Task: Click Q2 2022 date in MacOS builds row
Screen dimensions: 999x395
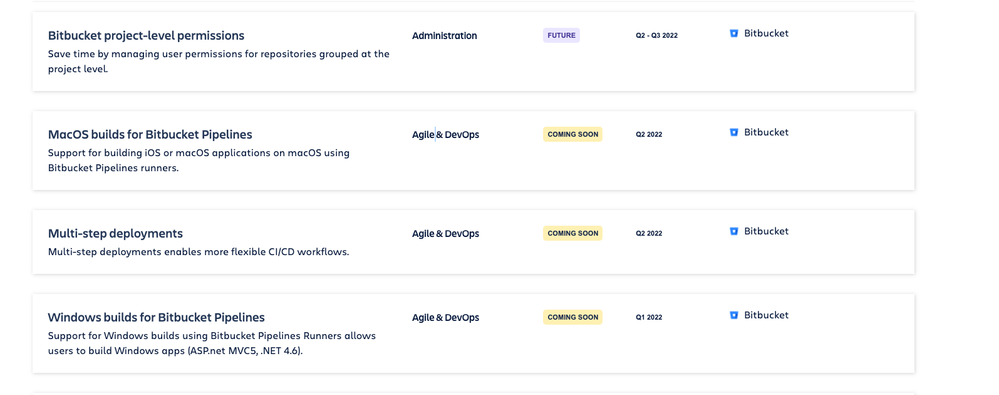Action: (x=649, y=134)
